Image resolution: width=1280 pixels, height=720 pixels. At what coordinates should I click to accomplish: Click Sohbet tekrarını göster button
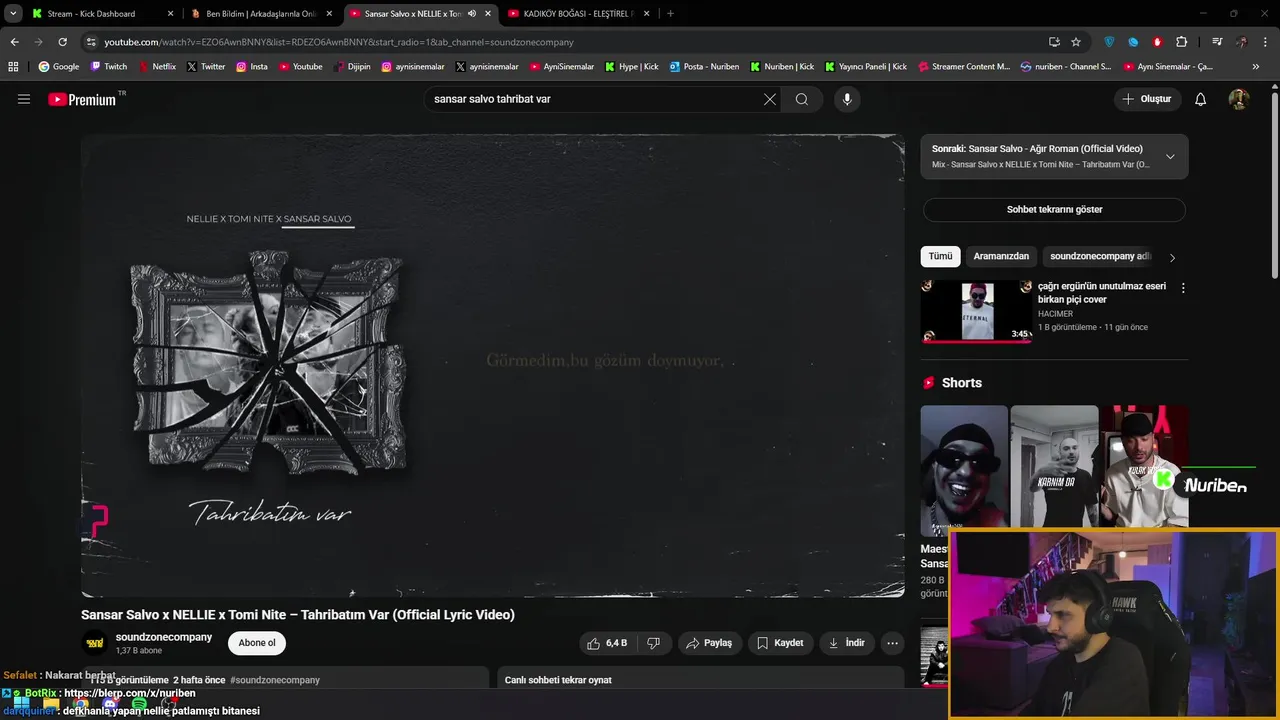[x=1054, y=210]
